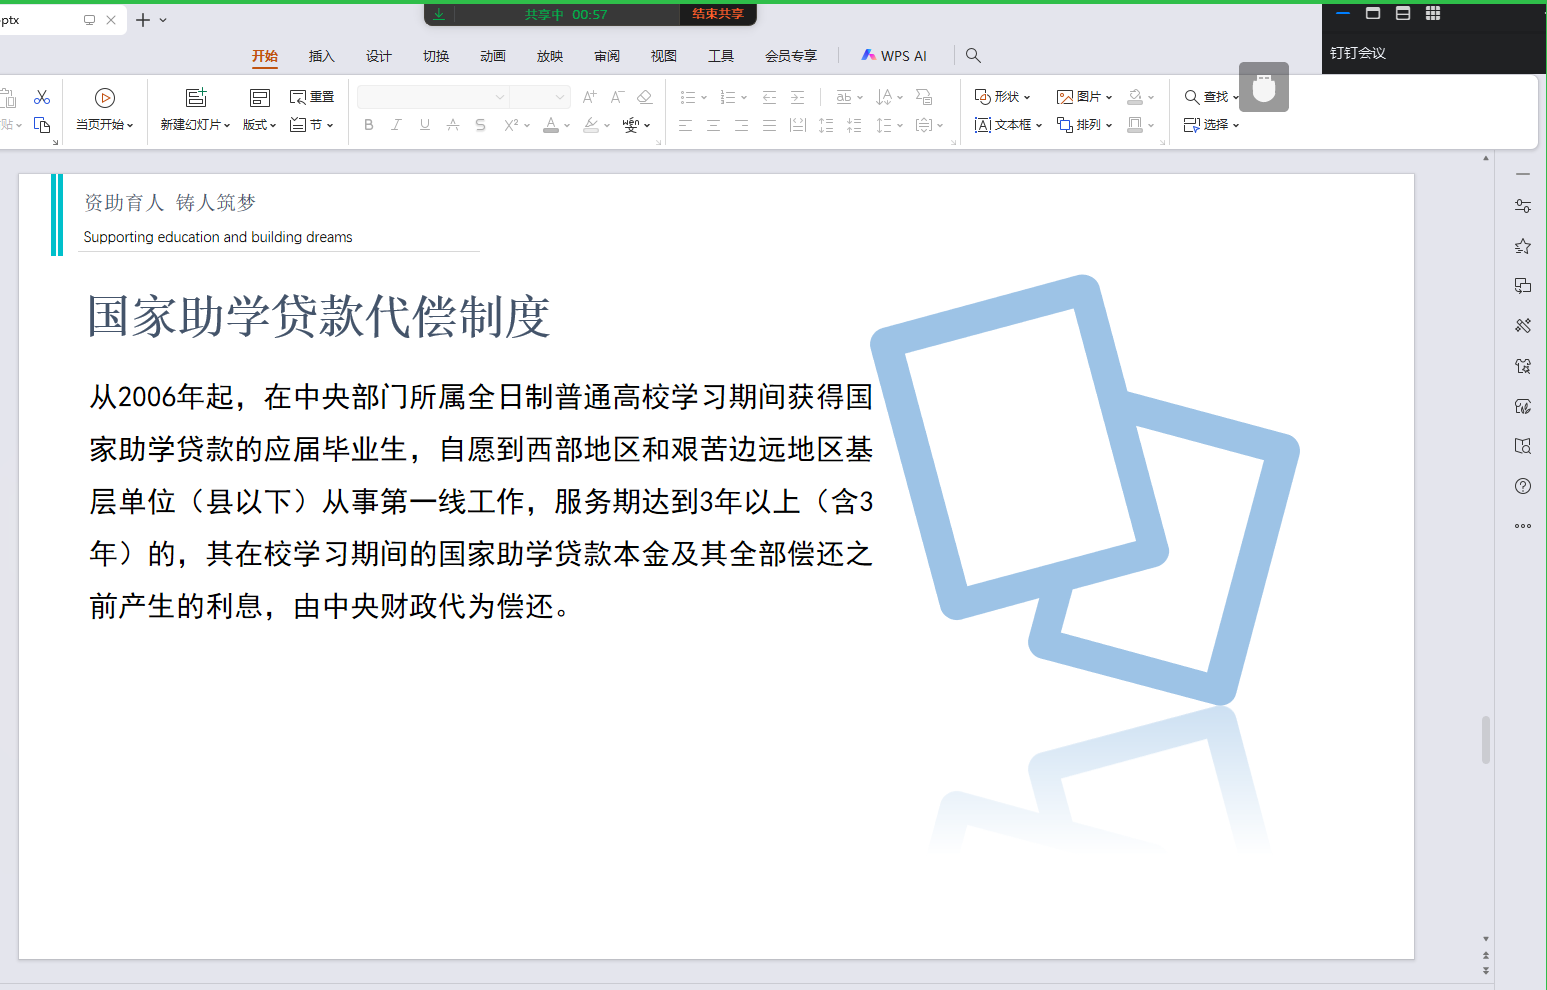Click the sidebar star icon
Viewport: 1547px width, 990px height.
point(1523,246)
